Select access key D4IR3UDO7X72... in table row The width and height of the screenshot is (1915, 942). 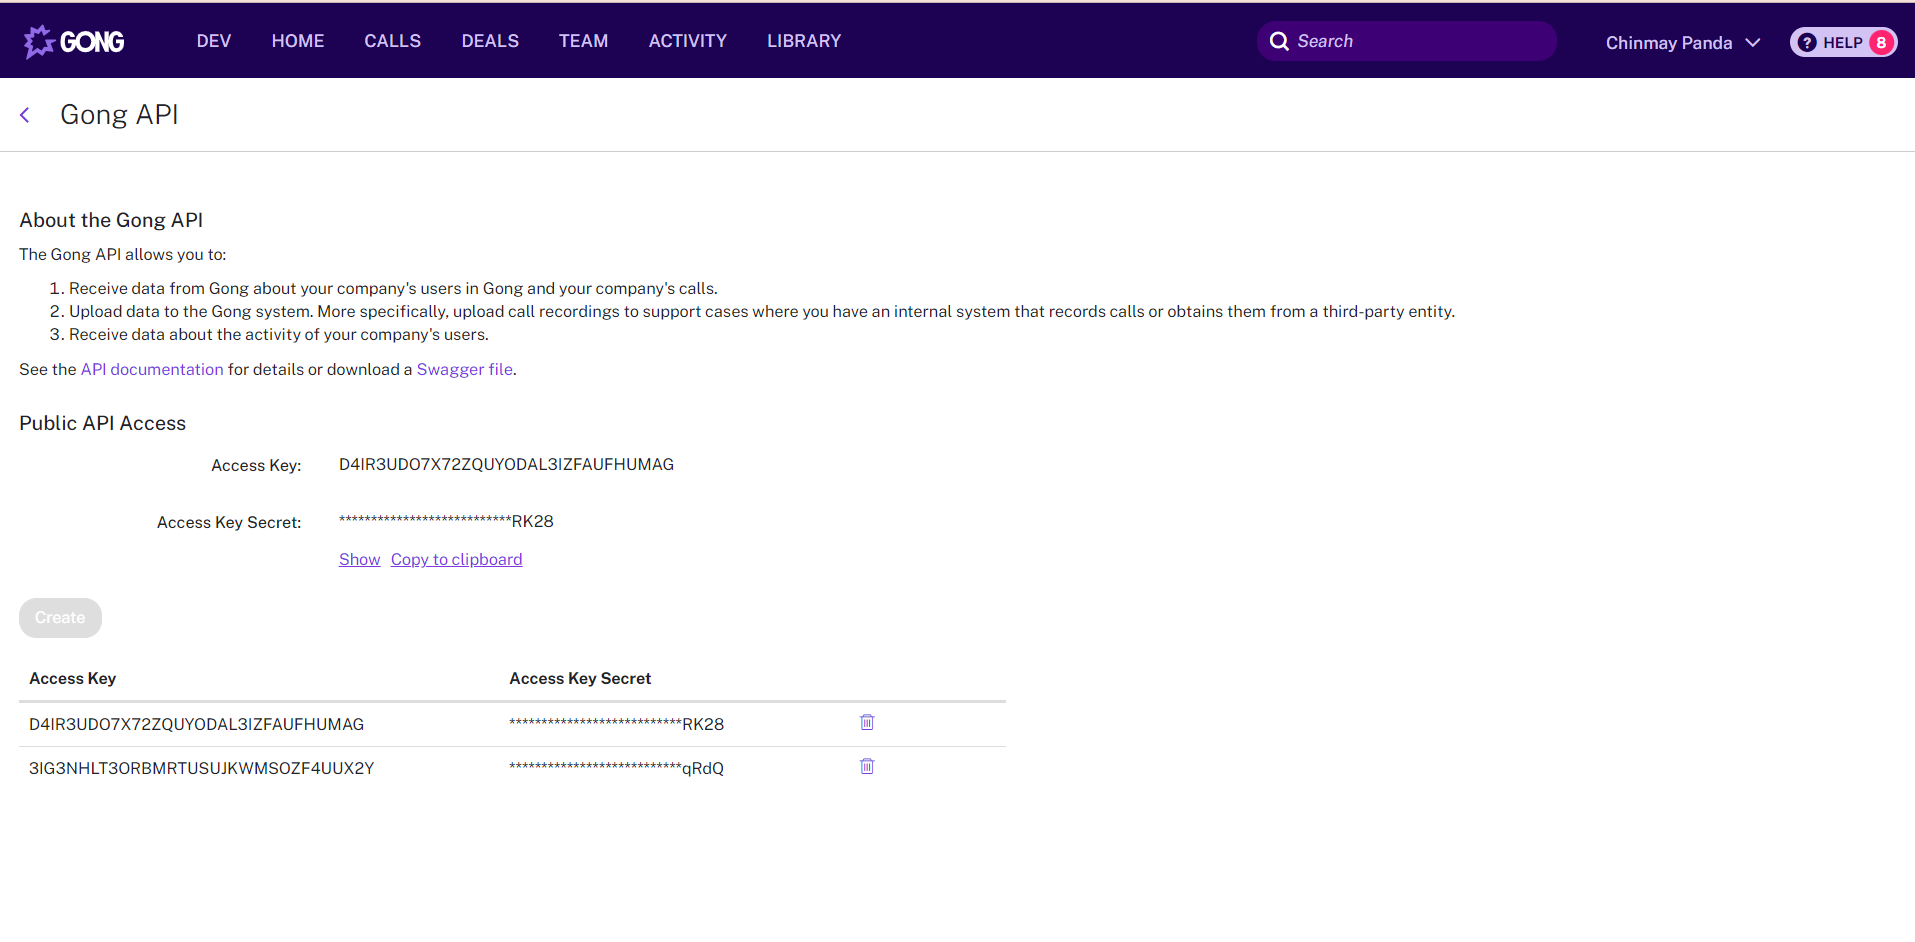pos(196,724)
